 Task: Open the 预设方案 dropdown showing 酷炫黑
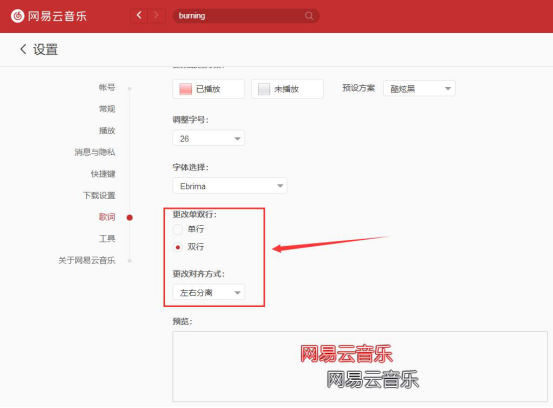(x=419, y=89)
